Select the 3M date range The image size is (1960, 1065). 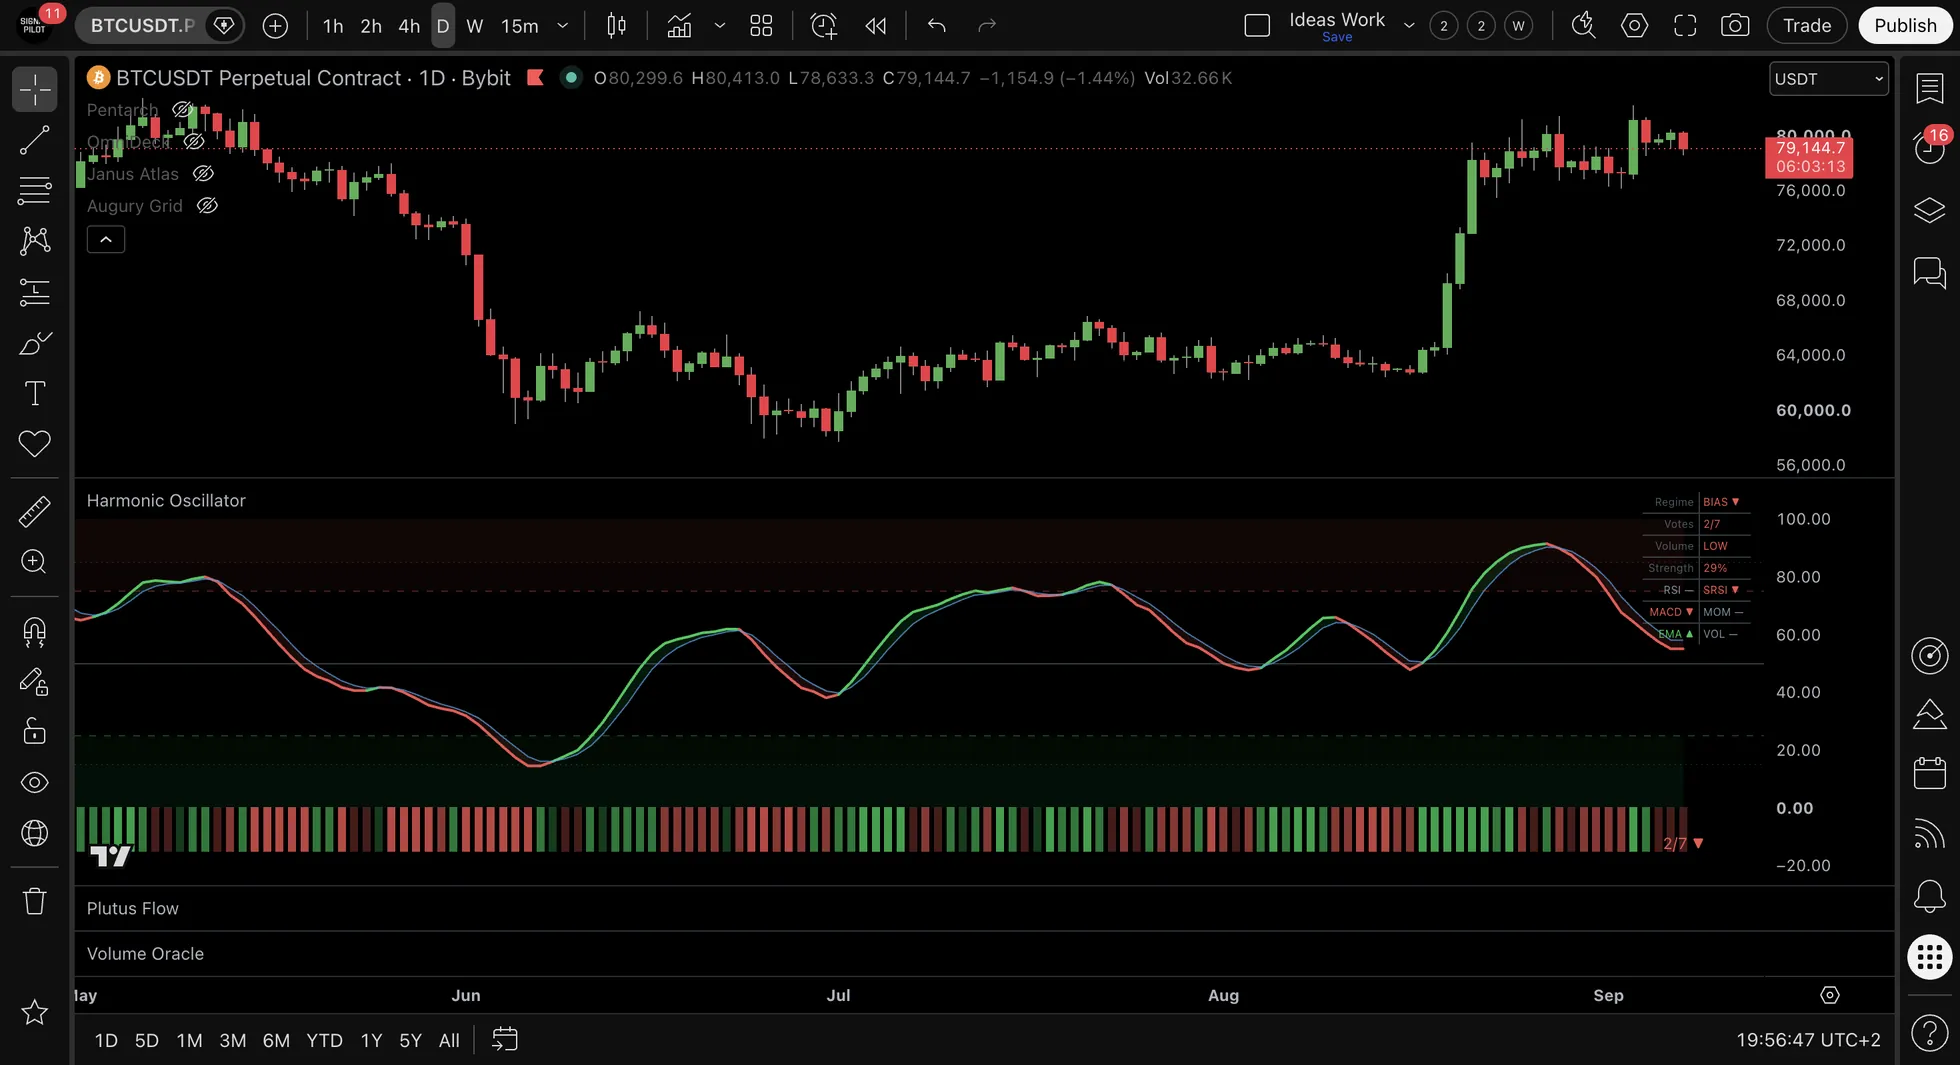click(233, 1041)
